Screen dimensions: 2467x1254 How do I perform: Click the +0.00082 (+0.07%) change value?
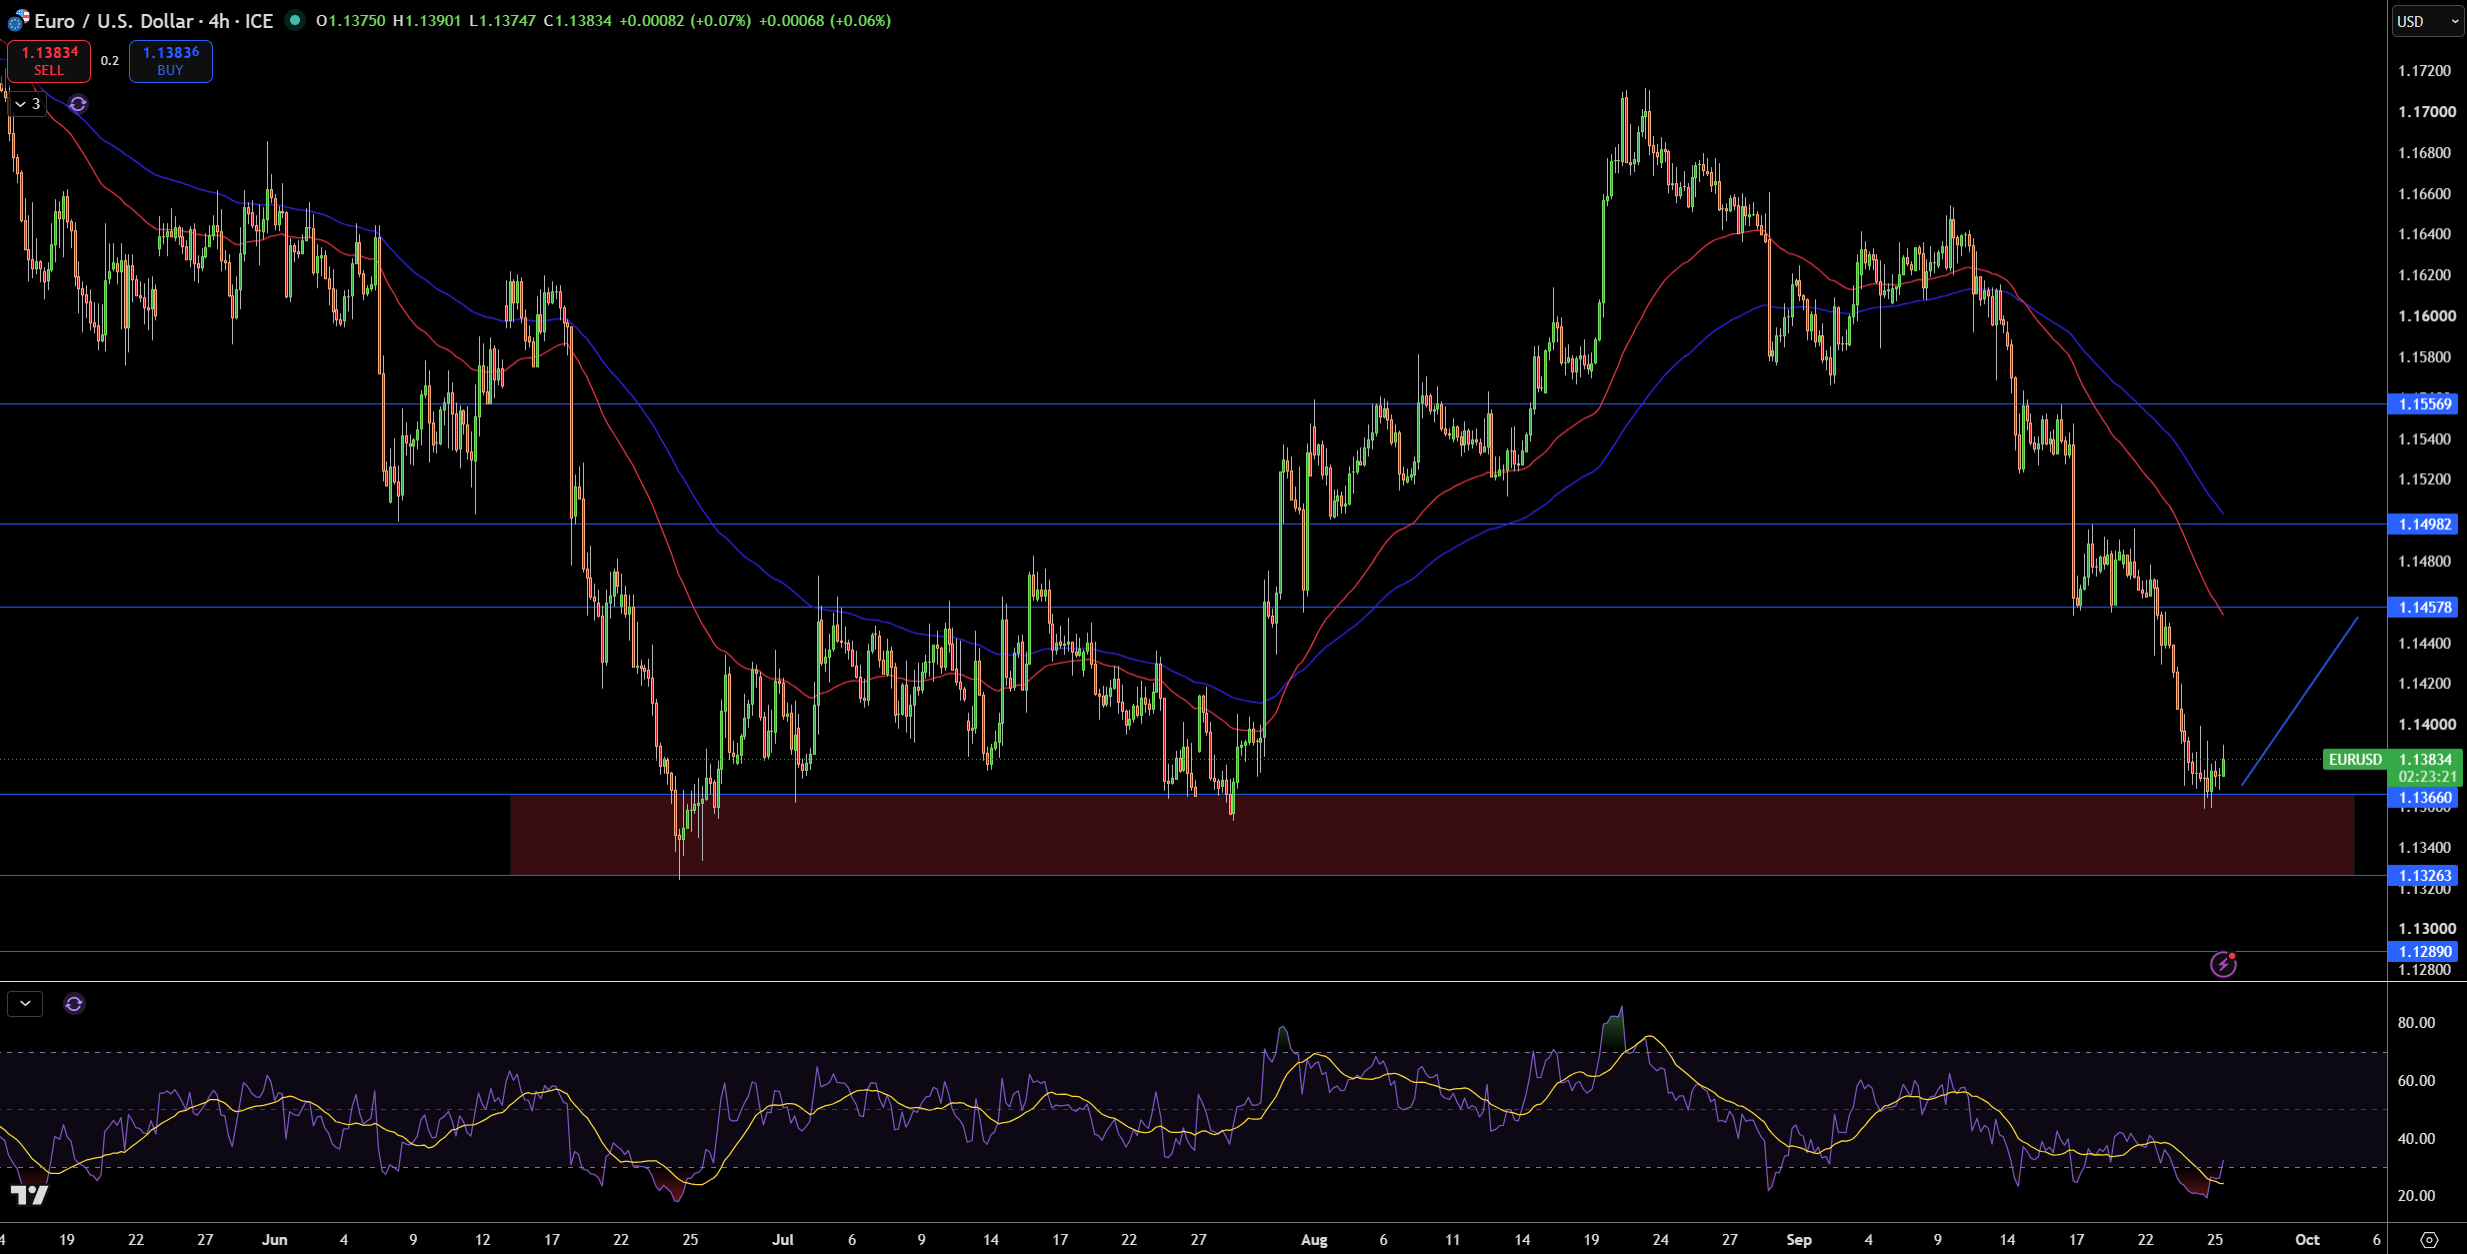coord(685,20)
